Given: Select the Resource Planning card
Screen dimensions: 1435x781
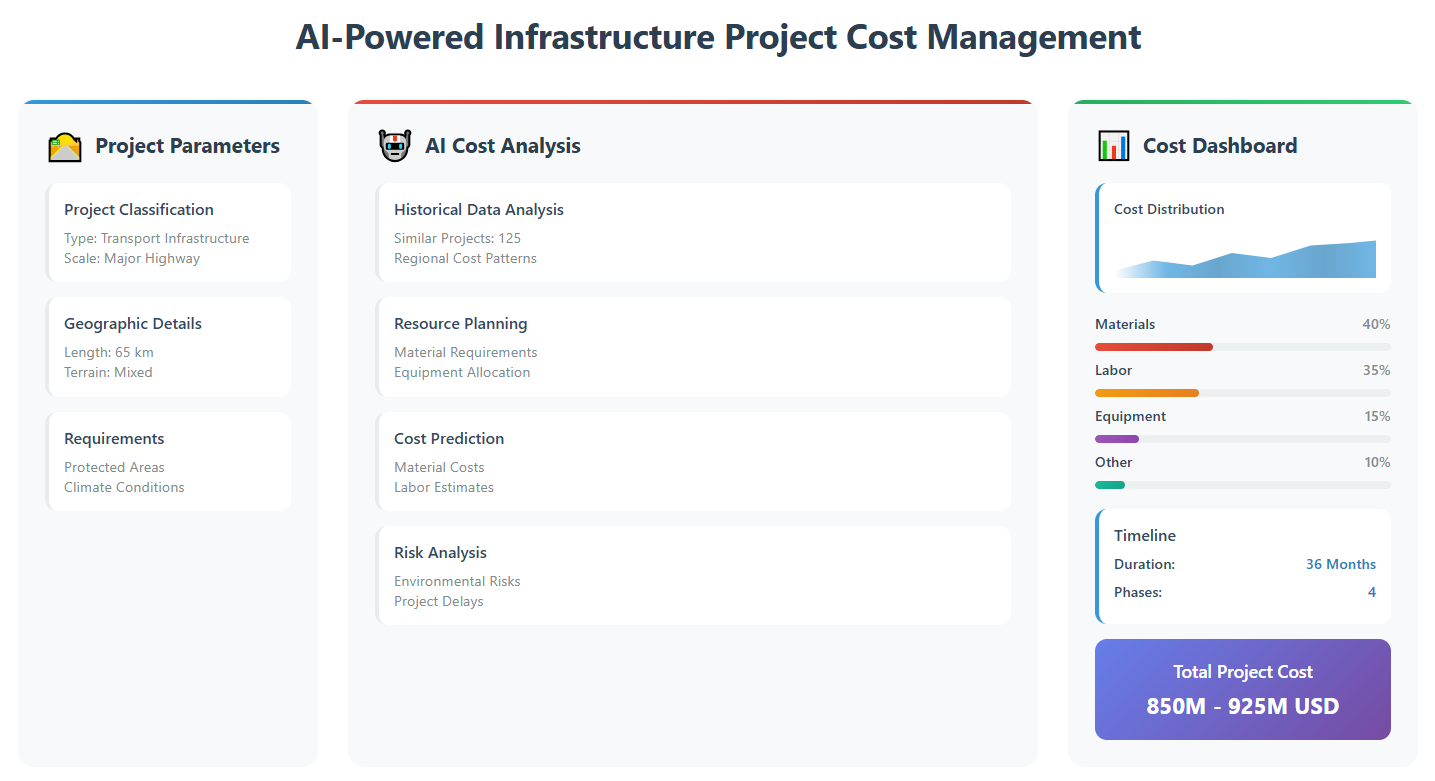Looking at the screenshot, I should [x=693, y=347].
